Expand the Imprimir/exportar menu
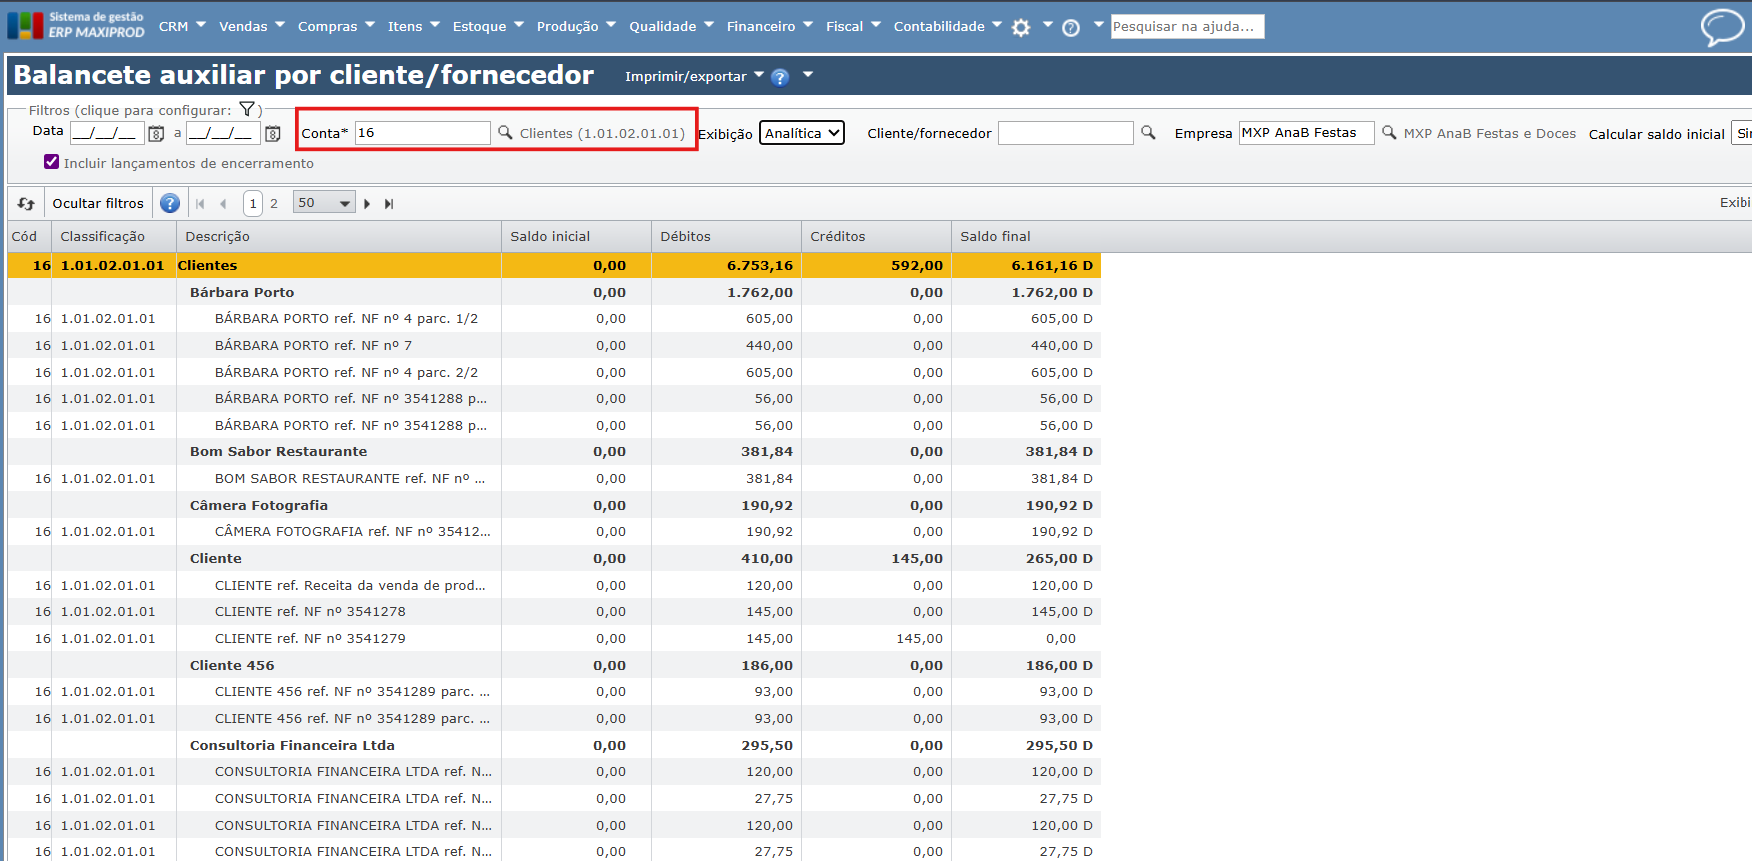1752x861 pixels. [693, 77]
